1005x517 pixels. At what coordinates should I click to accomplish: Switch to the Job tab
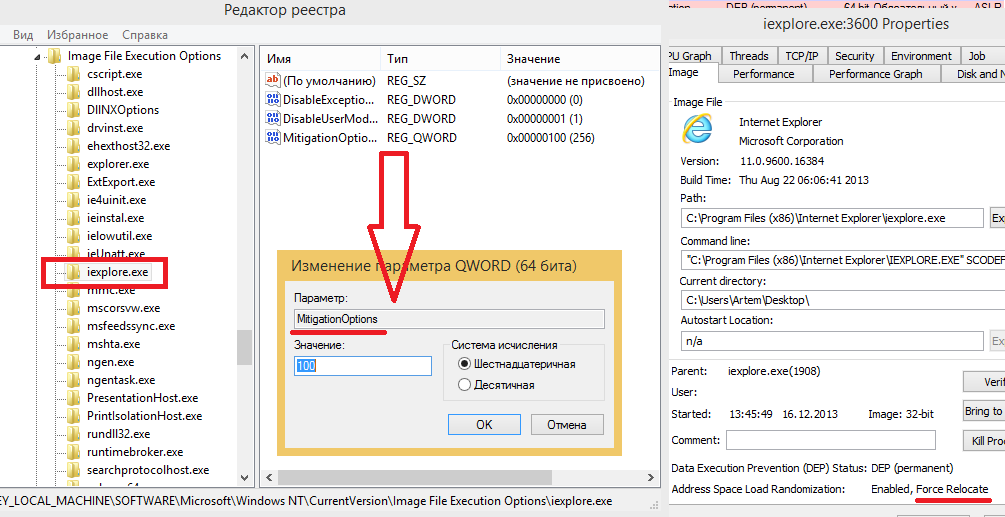[977, 56]
